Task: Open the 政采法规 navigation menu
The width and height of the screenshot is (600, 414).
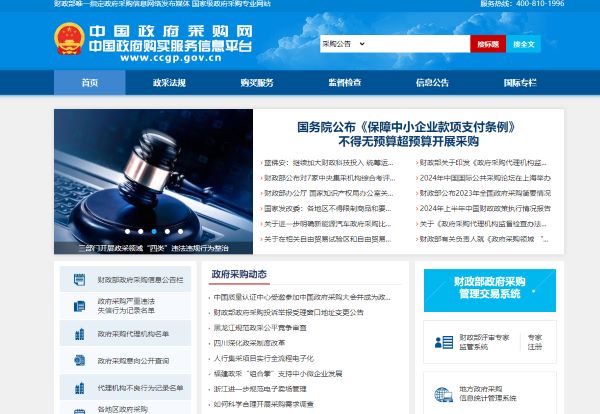Action: pos(169,83)
